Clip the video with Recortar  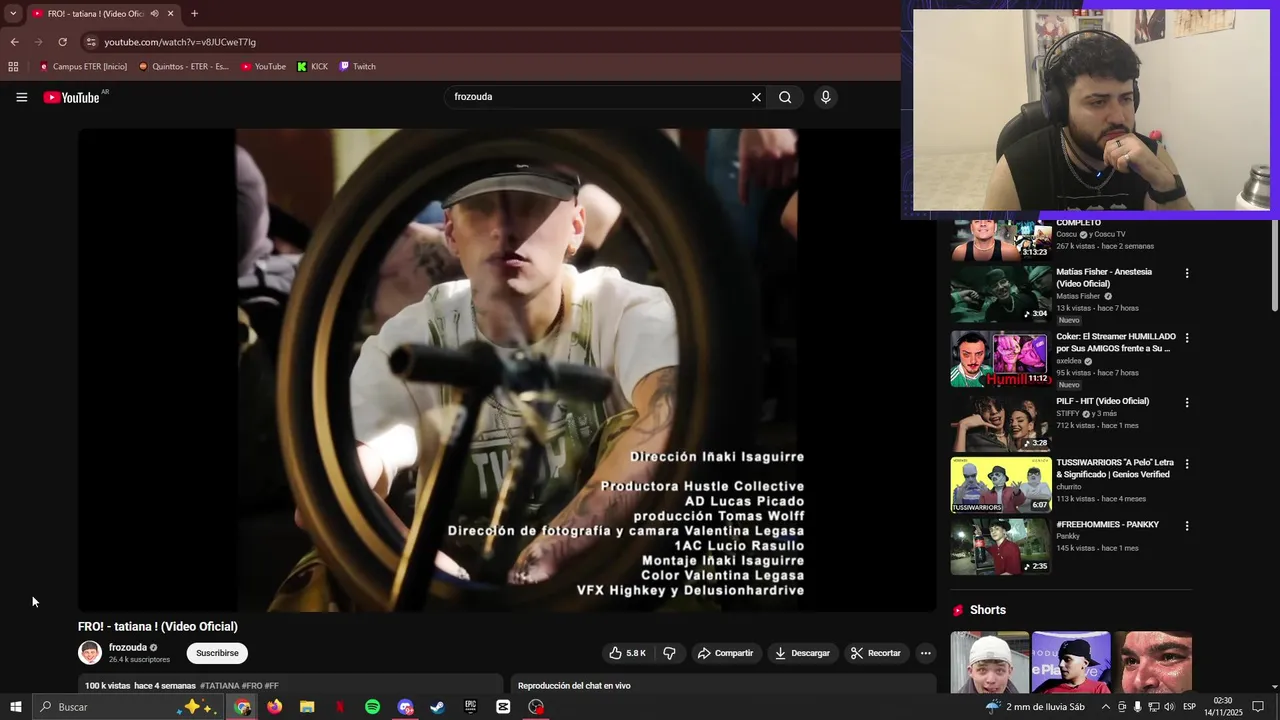point(876,653)
